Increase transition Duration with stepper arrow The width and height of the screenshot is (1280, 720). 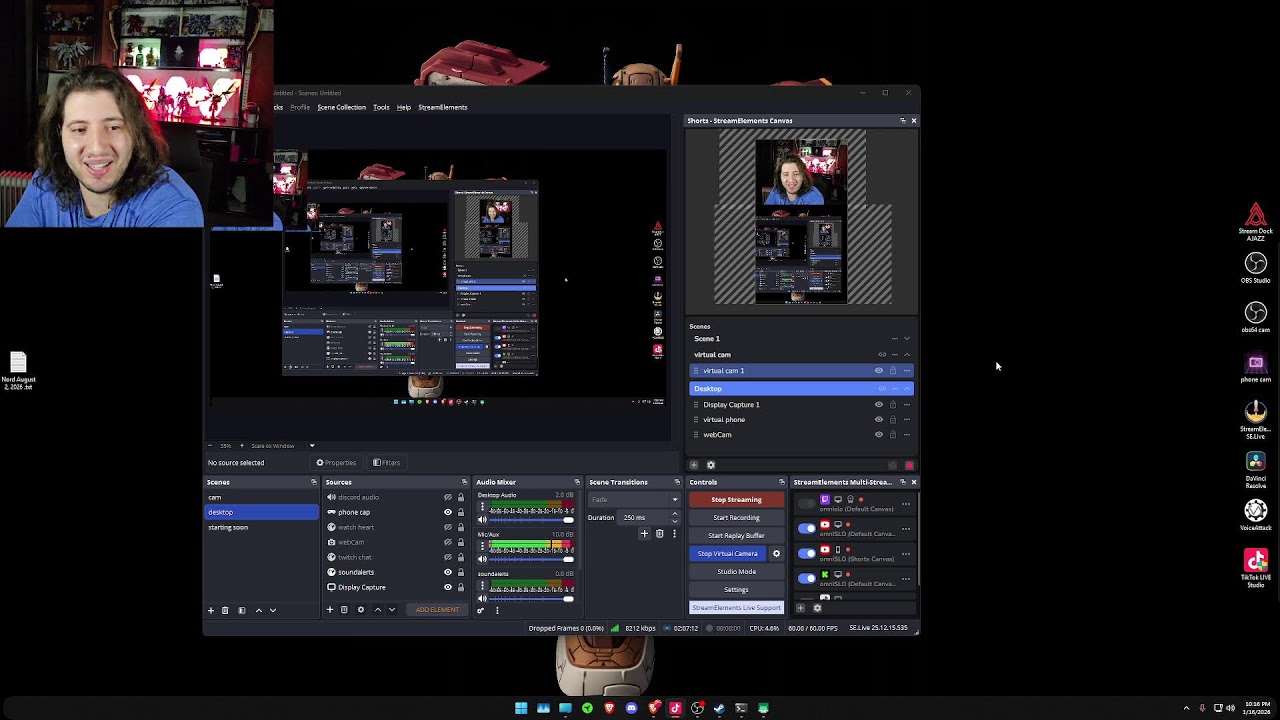(675, 514)
